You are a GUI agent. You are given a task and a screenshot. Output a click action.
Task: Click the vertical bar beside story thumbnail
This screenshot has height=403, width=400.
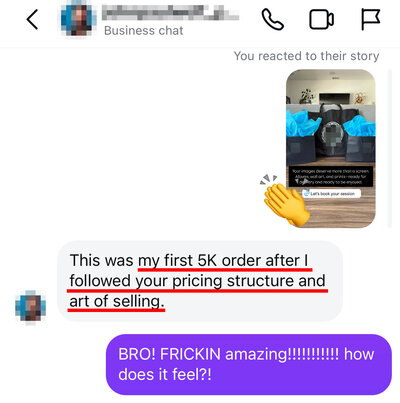click(x=390, y=148)
